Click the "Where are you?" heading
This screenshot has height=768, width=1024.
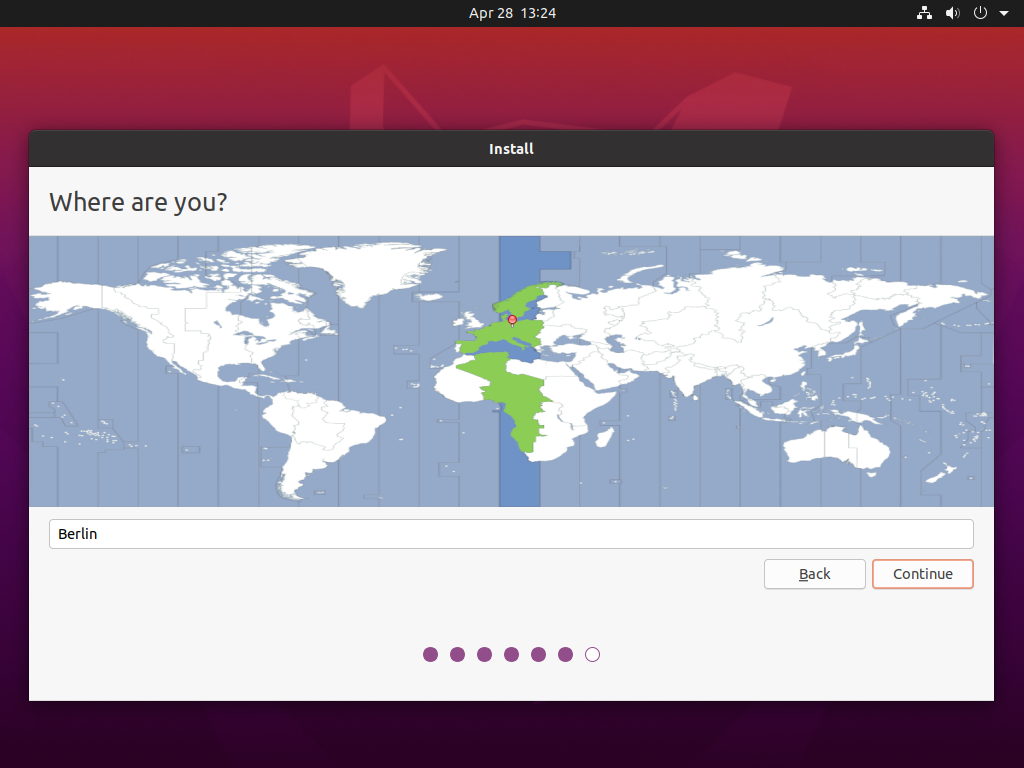[138, 202]
